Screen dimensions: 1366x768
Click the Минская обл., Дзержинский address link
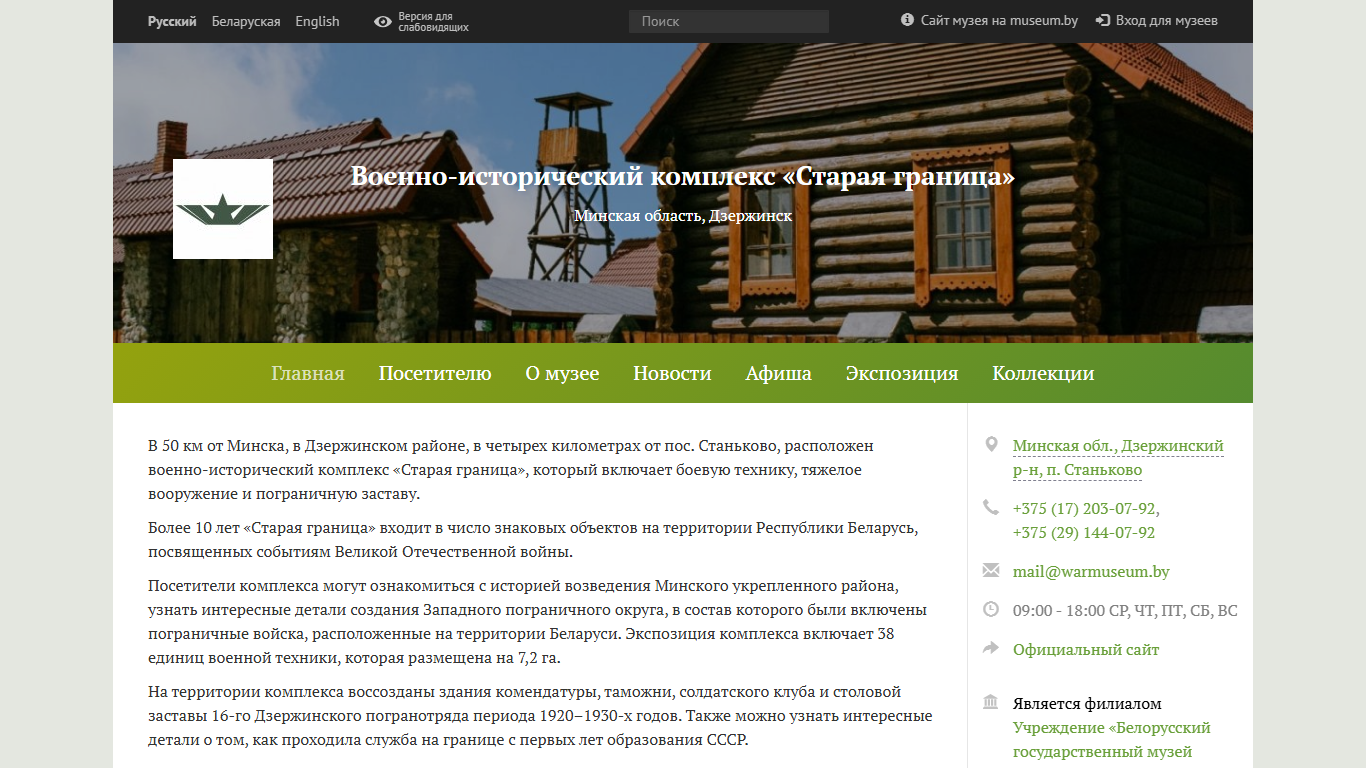1118,458
